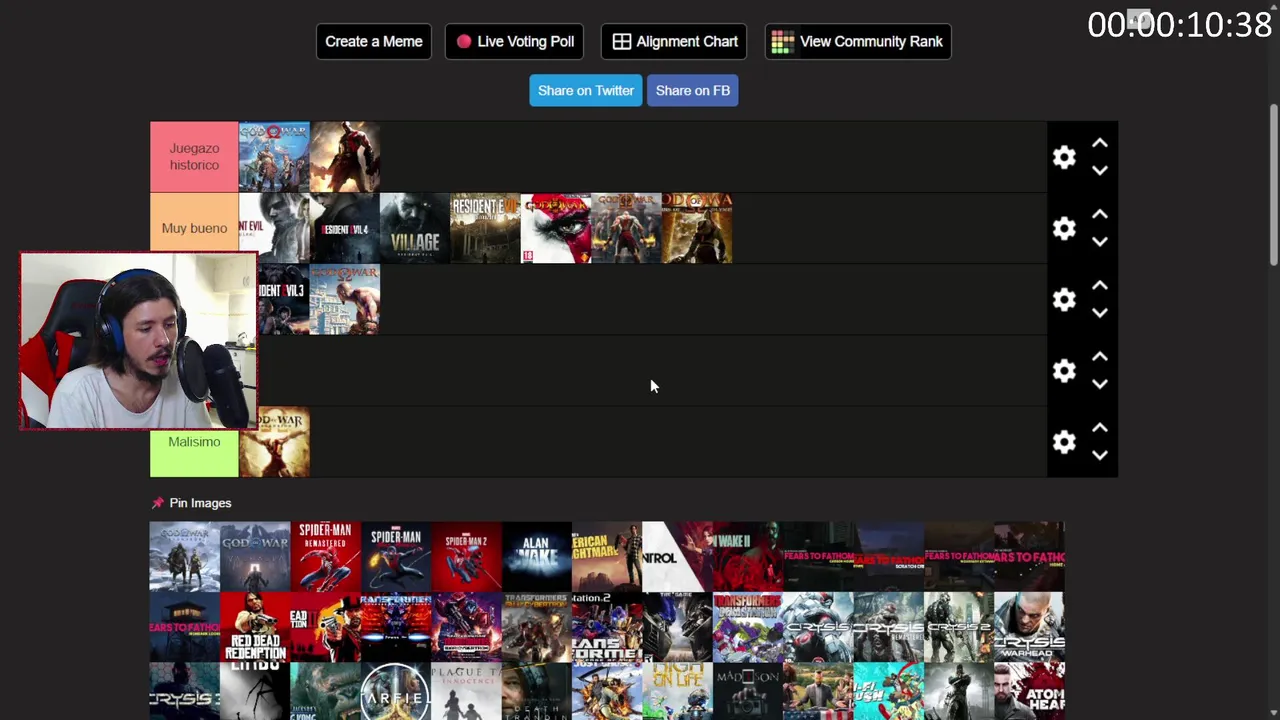Pick Death Stranding from image pool

point(537,692)
